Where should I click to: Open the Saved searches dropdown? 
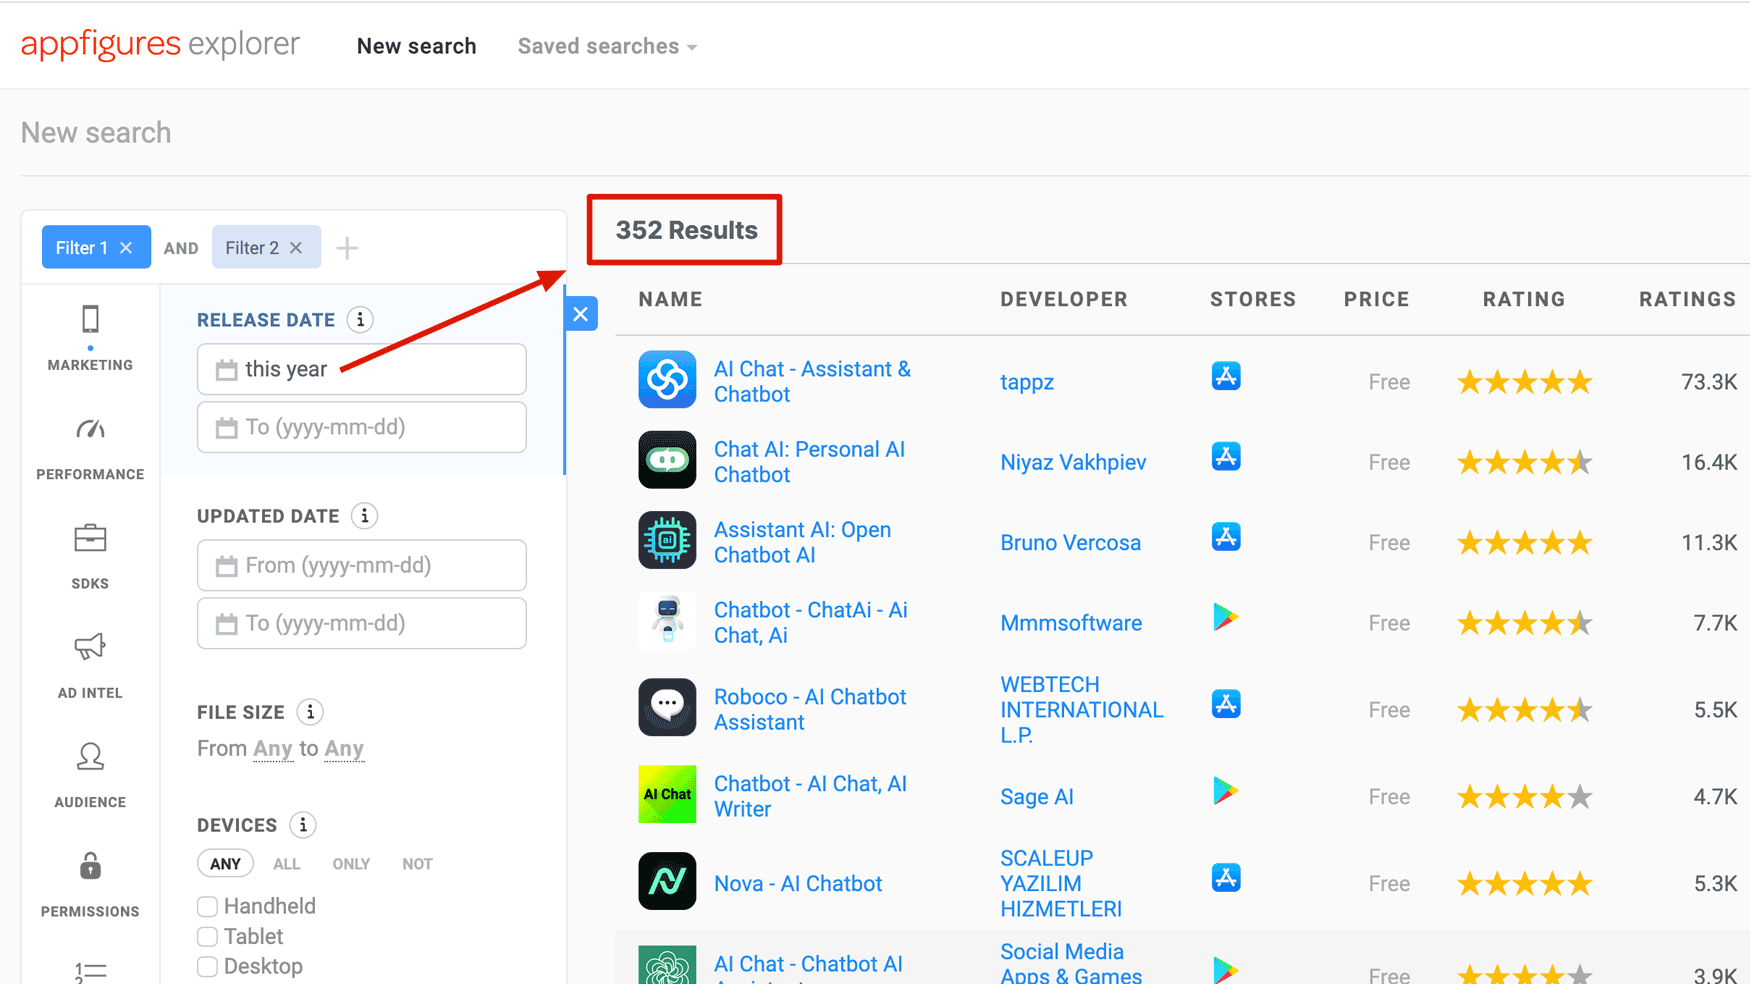coord(607,46)
